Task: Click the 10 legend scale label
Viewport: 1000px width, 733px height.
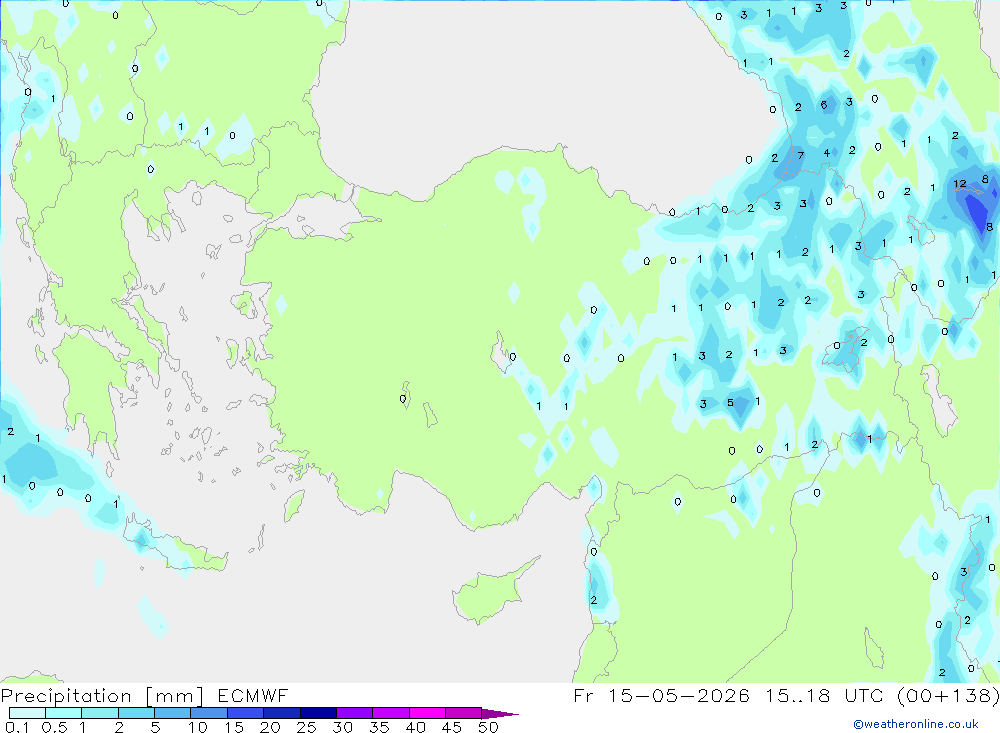Action: [198, 727]
